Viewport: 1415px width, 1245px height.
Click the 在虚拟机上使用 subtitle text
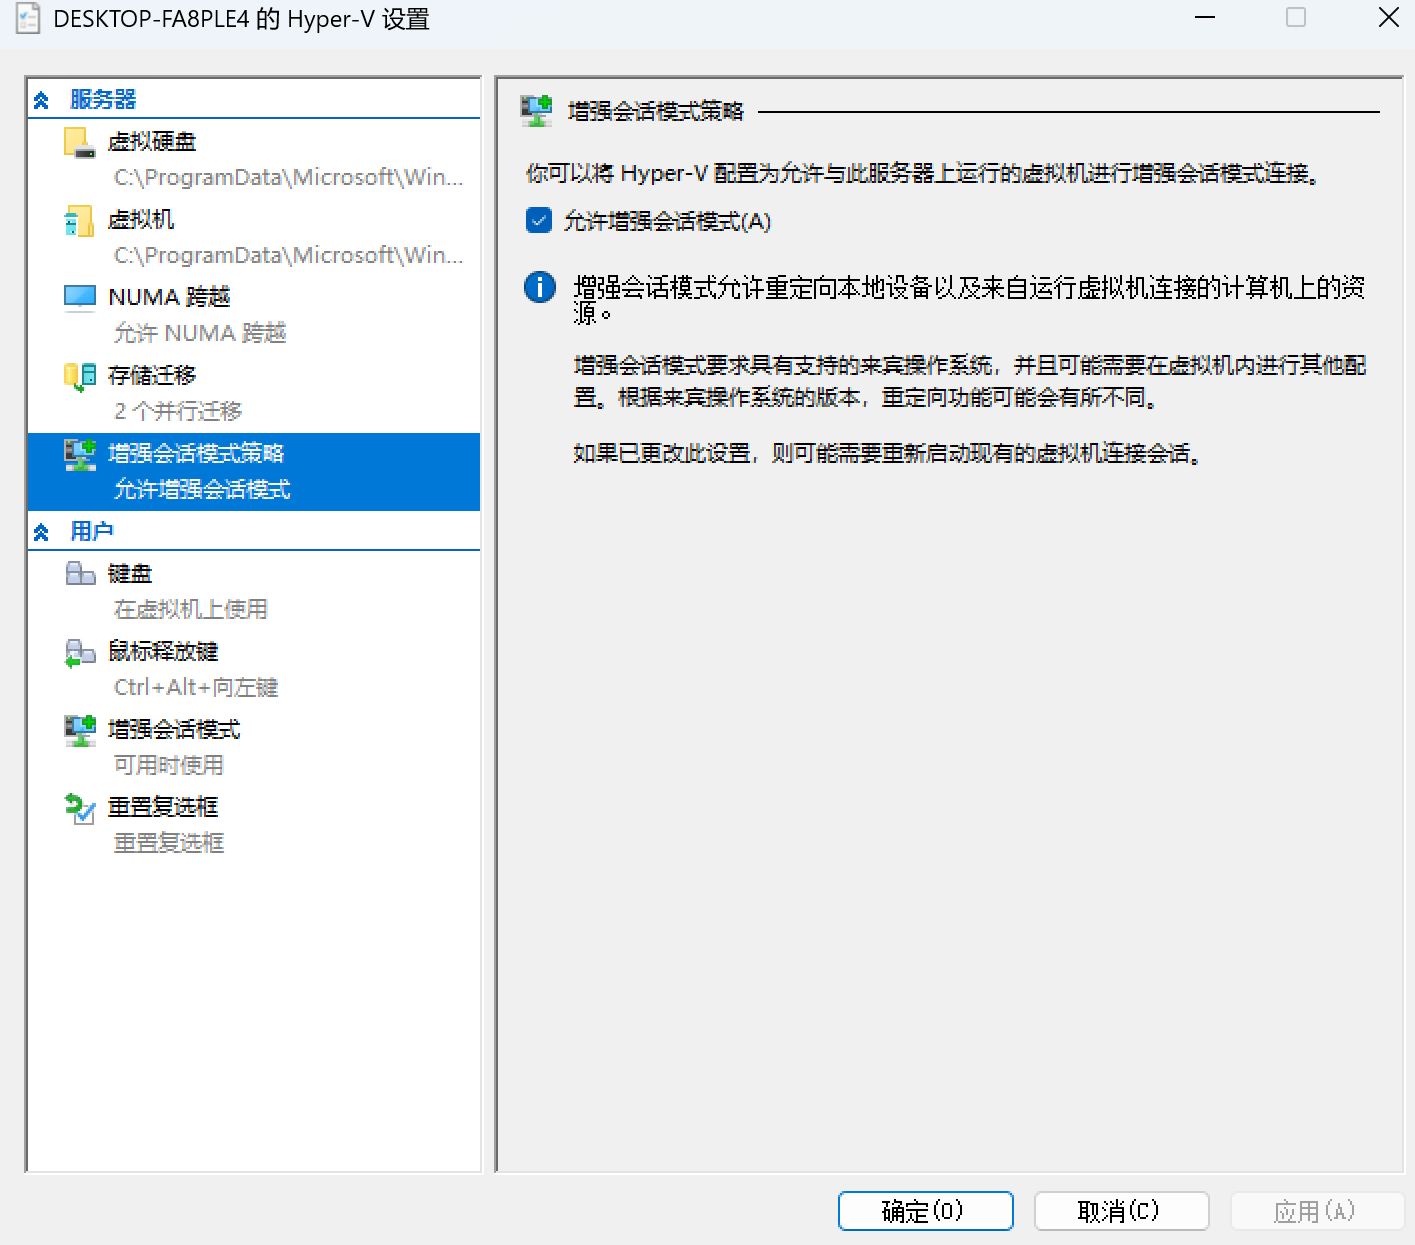(191, 609)
